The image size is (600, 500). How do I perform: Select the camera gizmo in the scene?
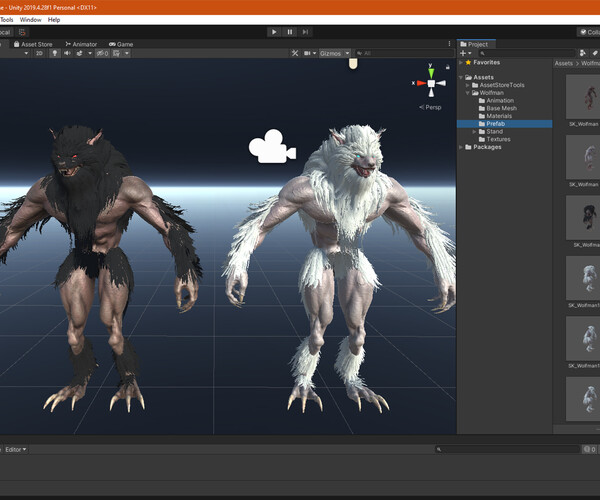(272, 147)
